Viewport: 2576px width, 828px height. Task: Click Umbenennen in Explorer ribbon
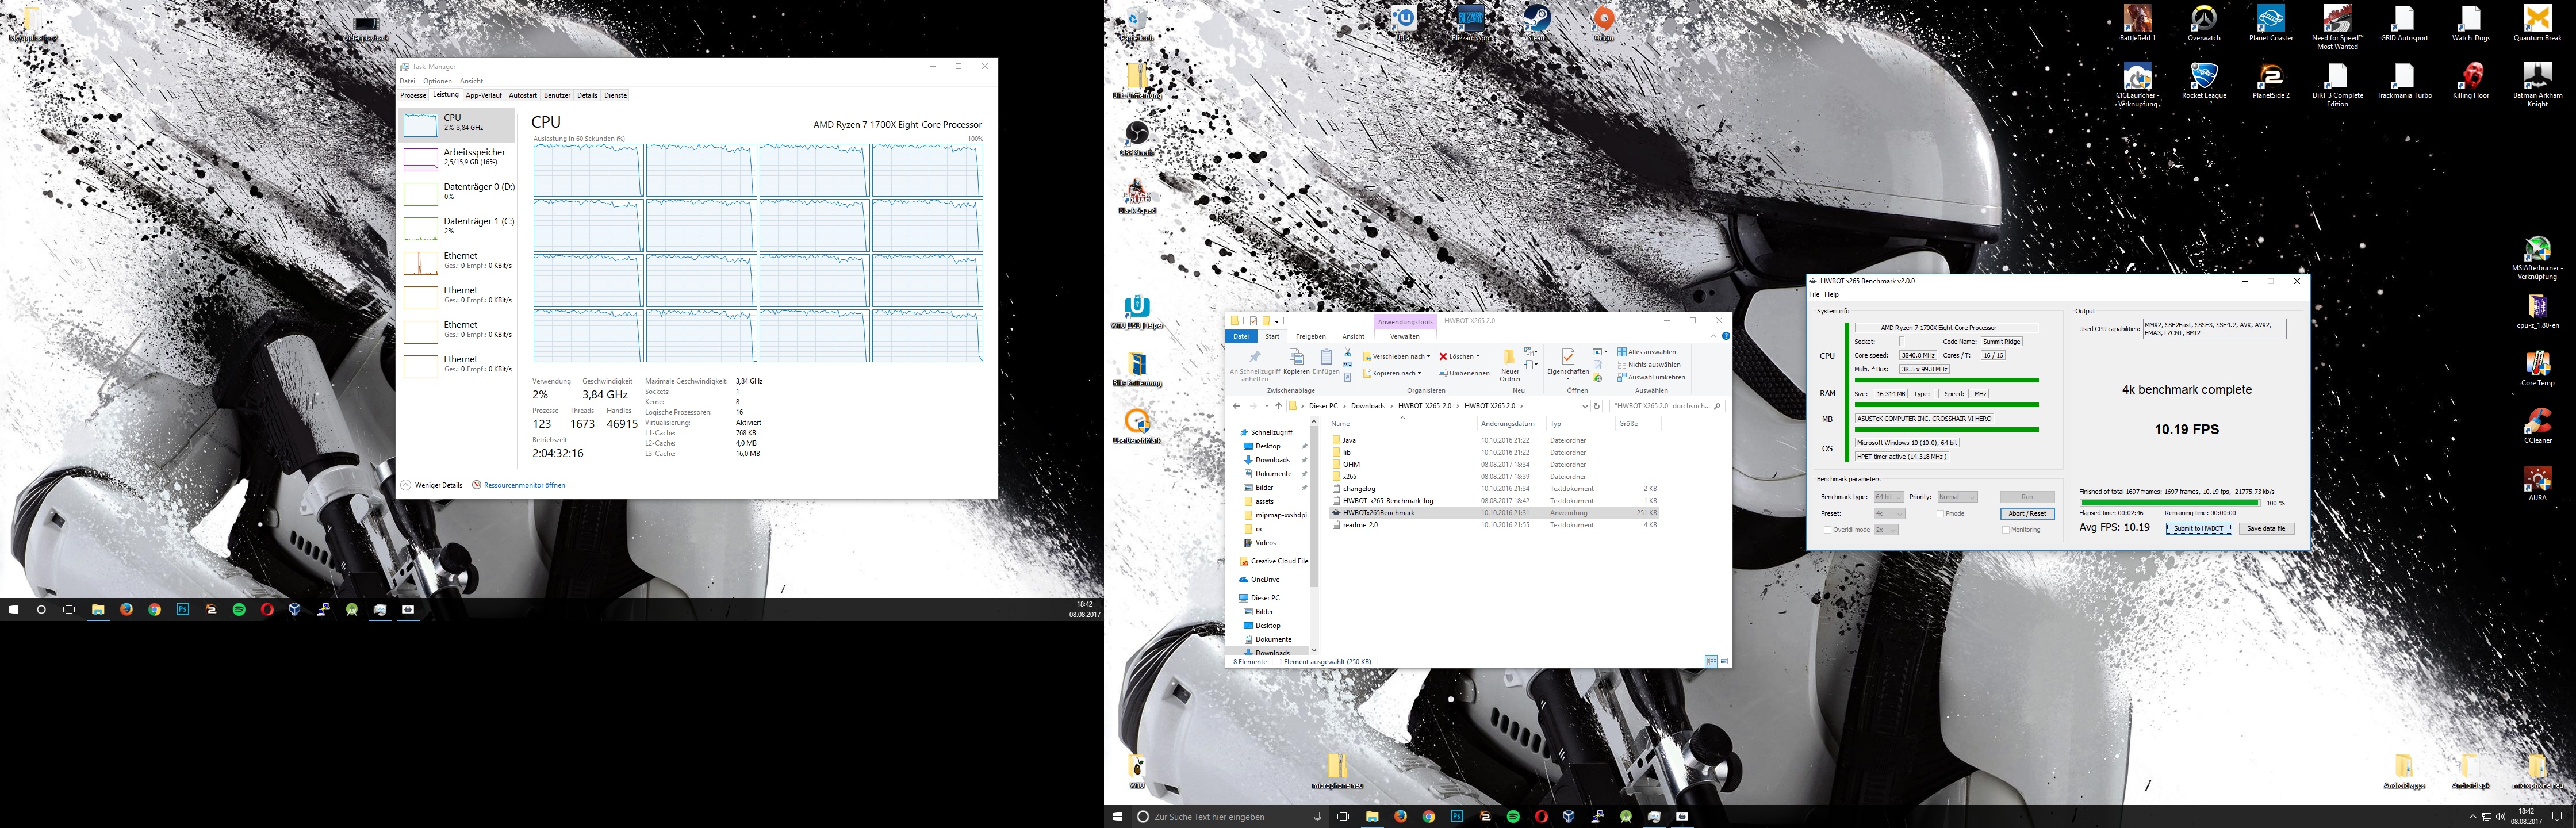[x=1464, y=373]
